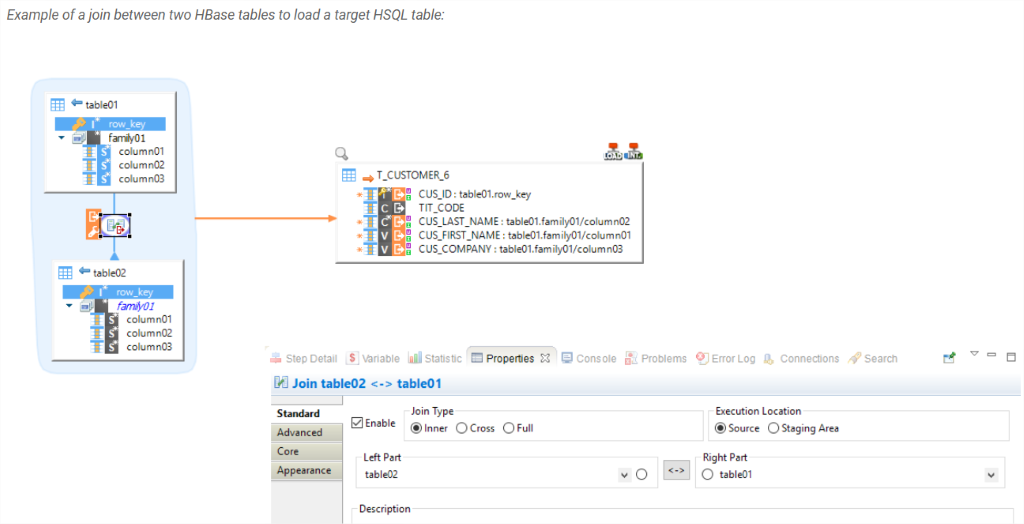This screenshot has width=1024, height=524.
Task: Collapse family01 in table01
Action: pos(61,138)
